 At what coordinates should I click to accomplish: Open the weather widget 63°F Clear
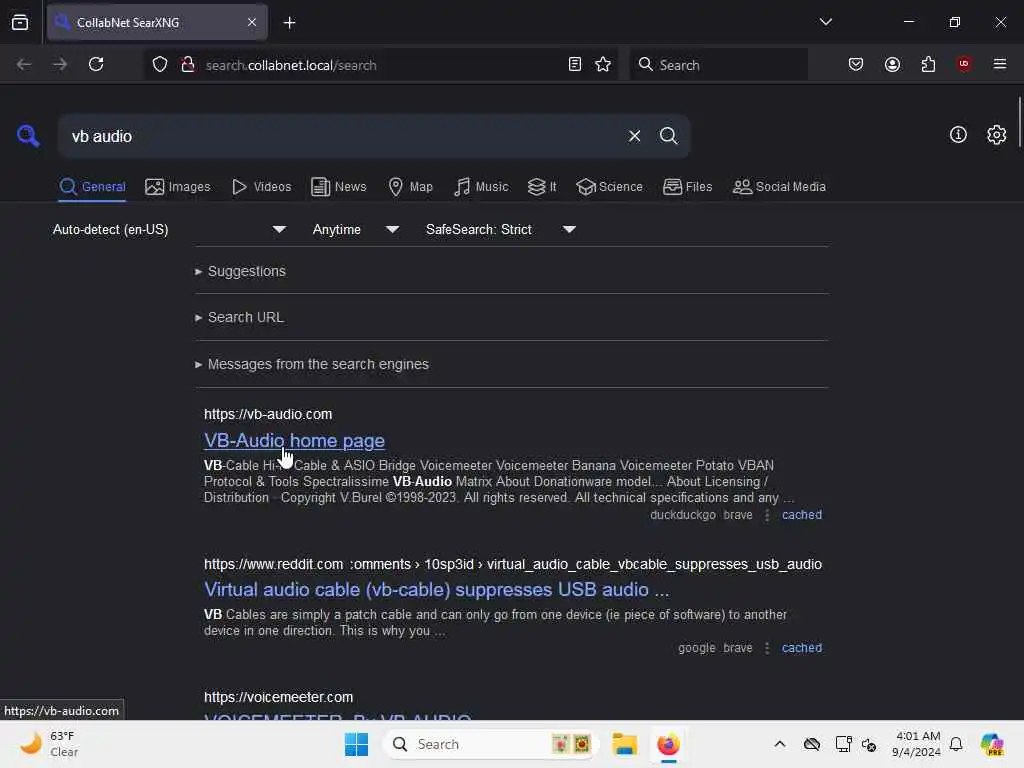[50, 744]
